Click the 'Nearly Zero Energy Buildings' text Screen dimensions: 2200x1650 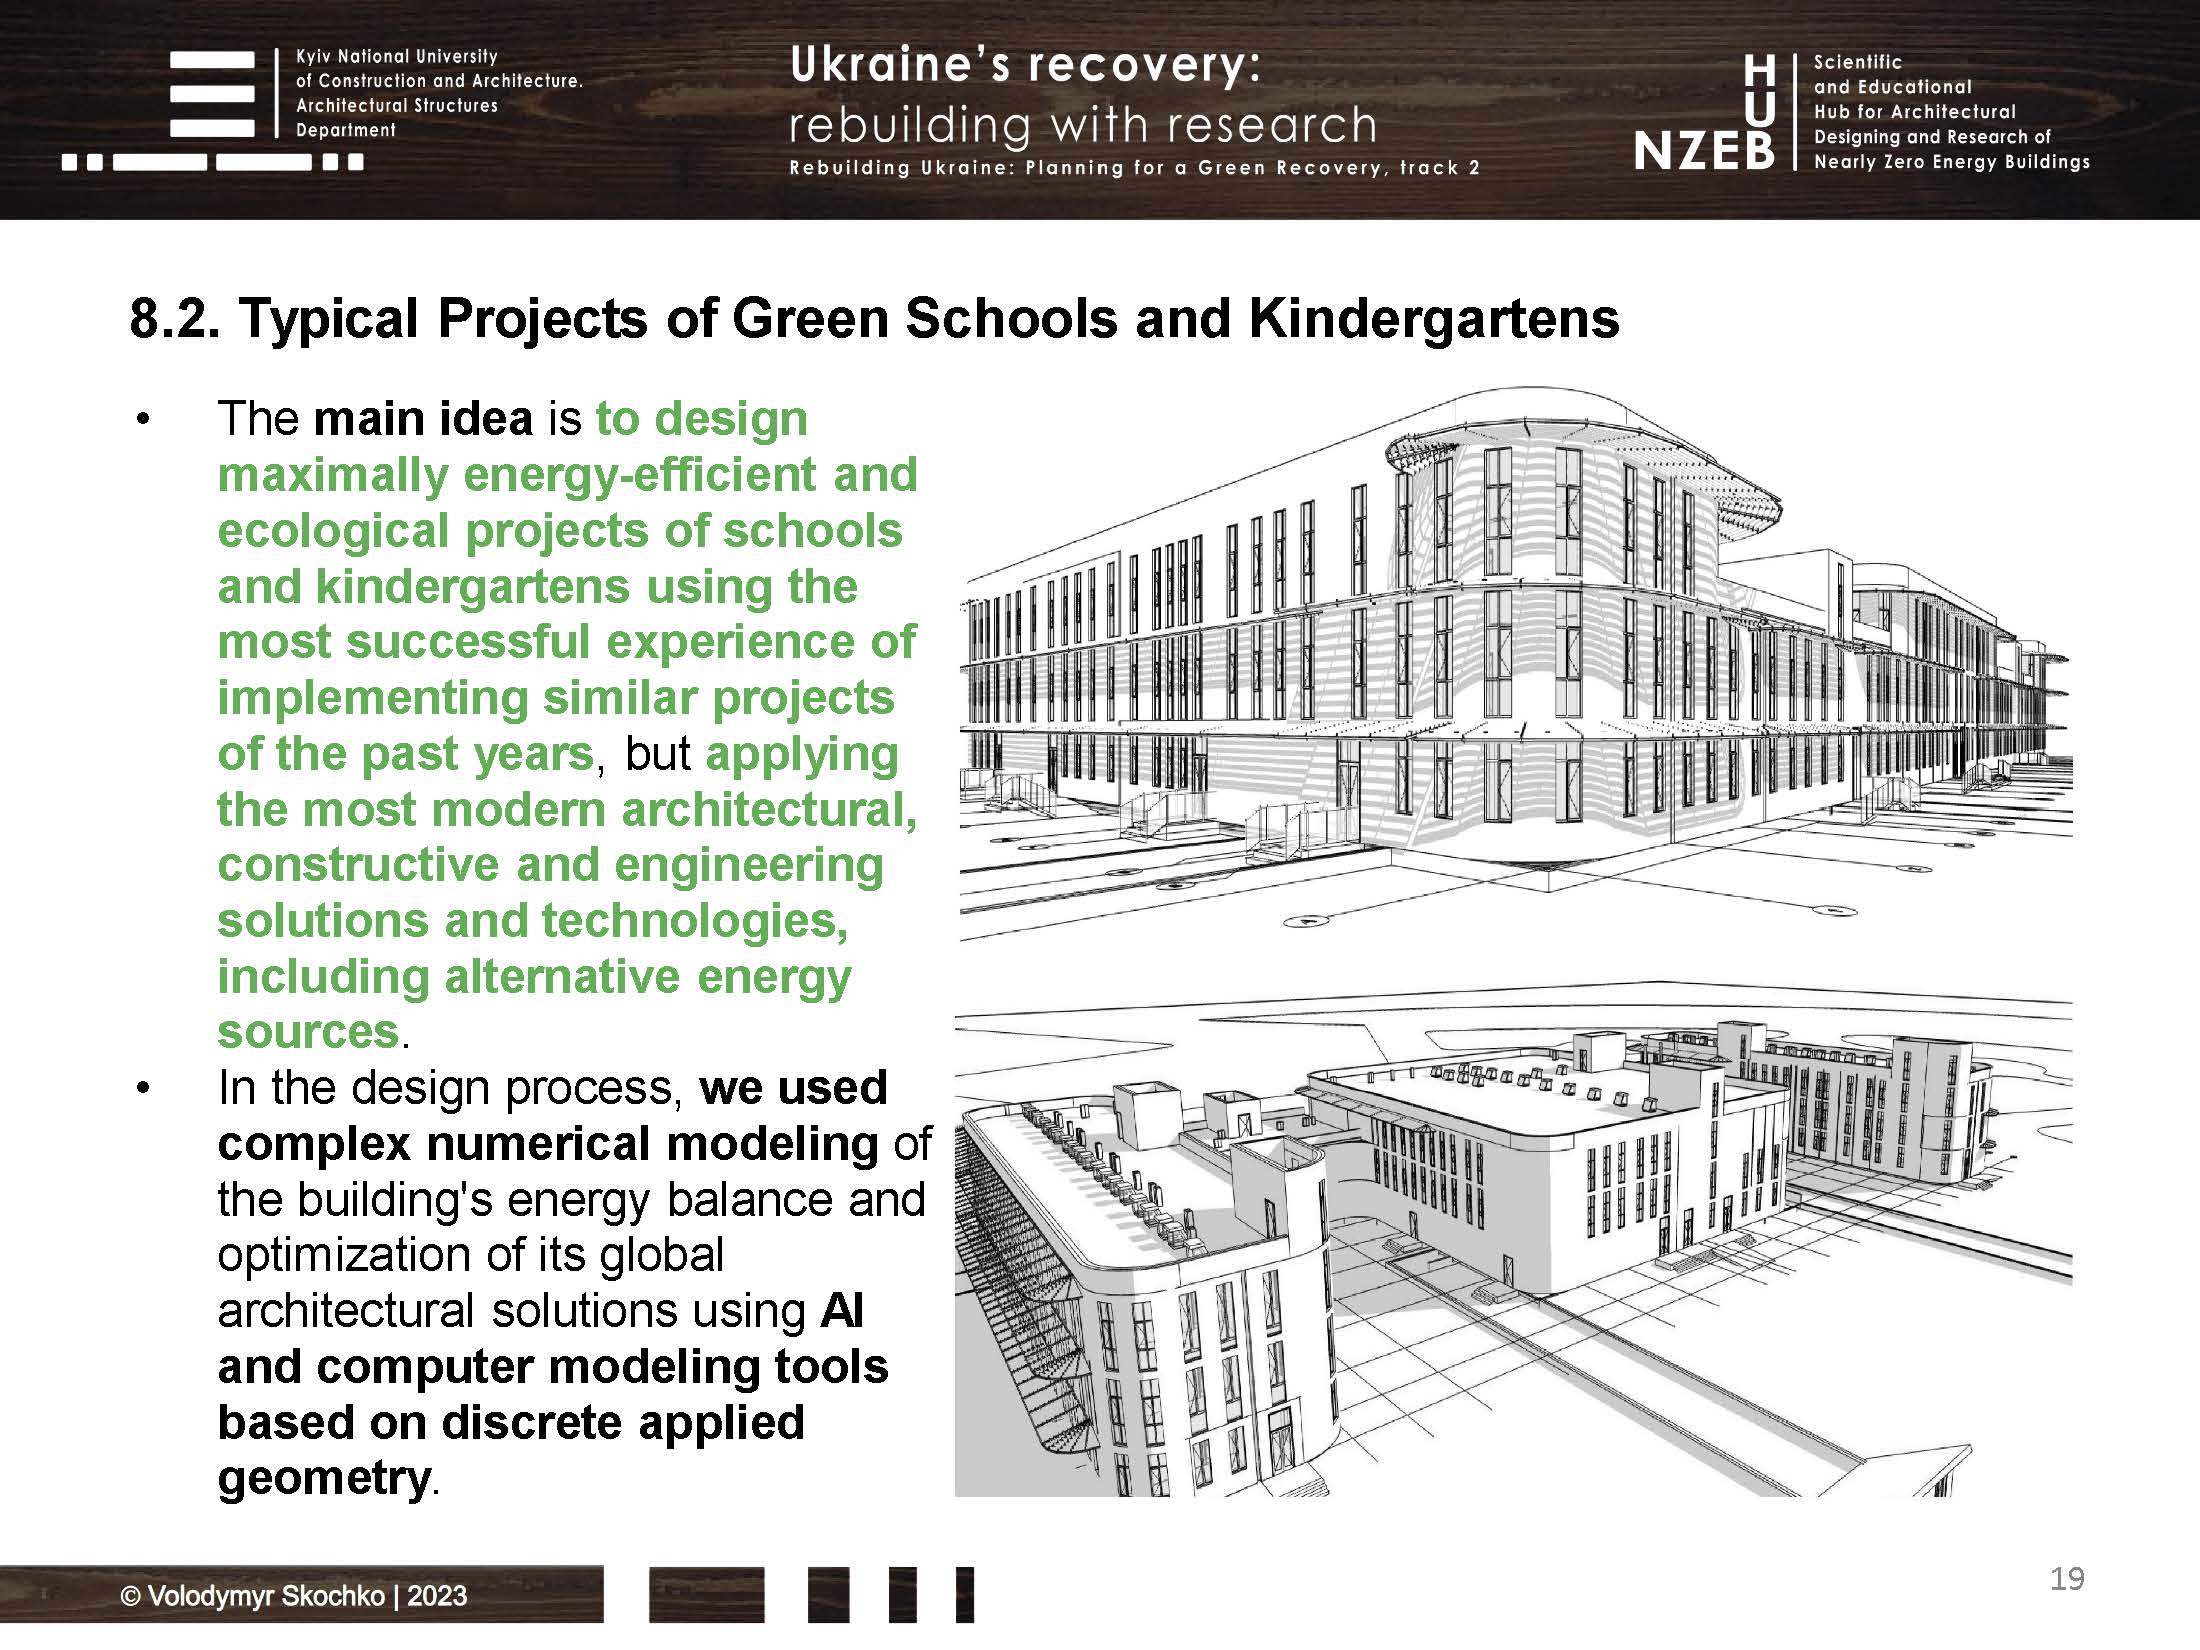pyautogui.click(x=1951, y=162)
